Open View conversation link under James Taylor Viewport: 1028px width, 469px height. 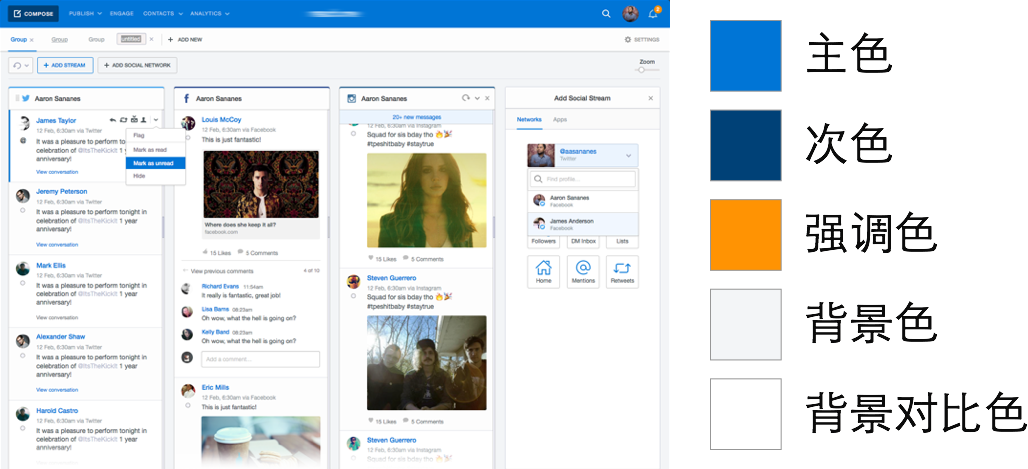(x=57, y=172)
